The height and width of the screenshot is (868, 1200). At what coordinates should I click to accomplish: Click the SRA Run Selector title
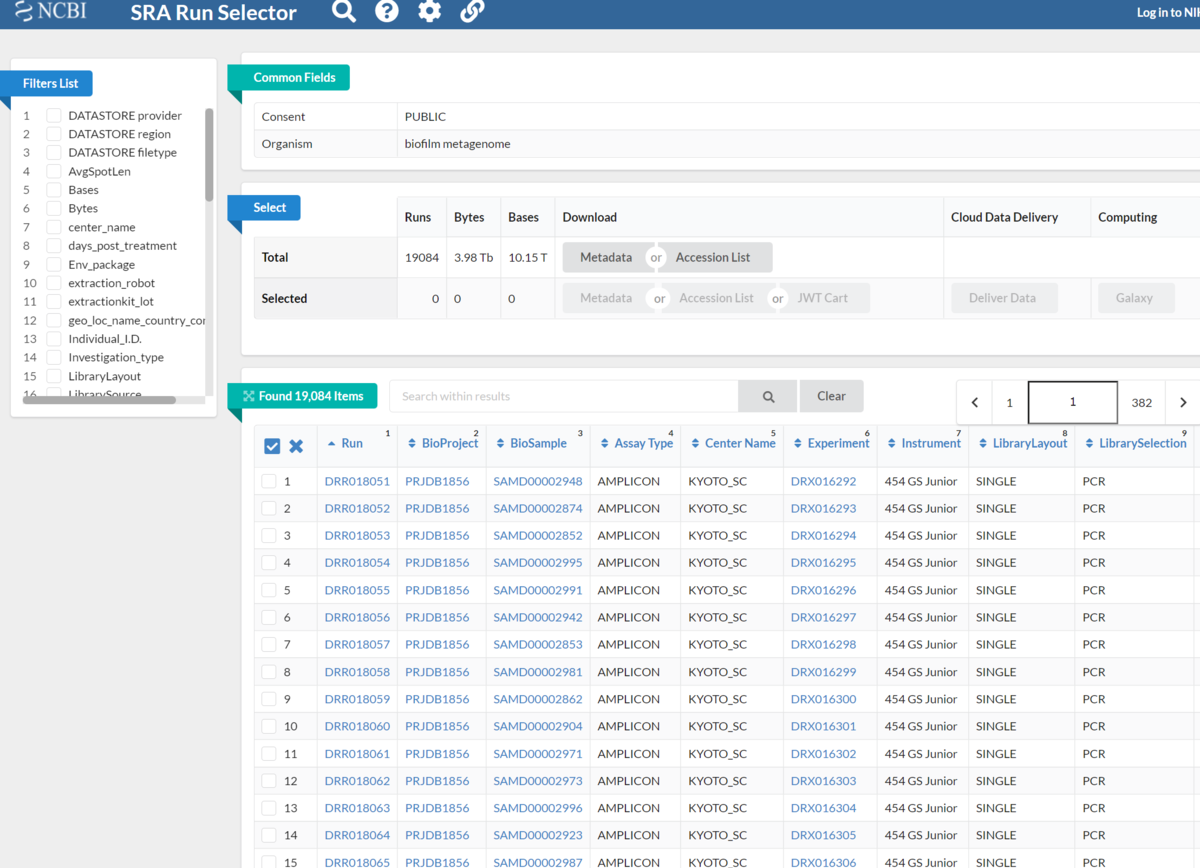[x=213, y=13]
